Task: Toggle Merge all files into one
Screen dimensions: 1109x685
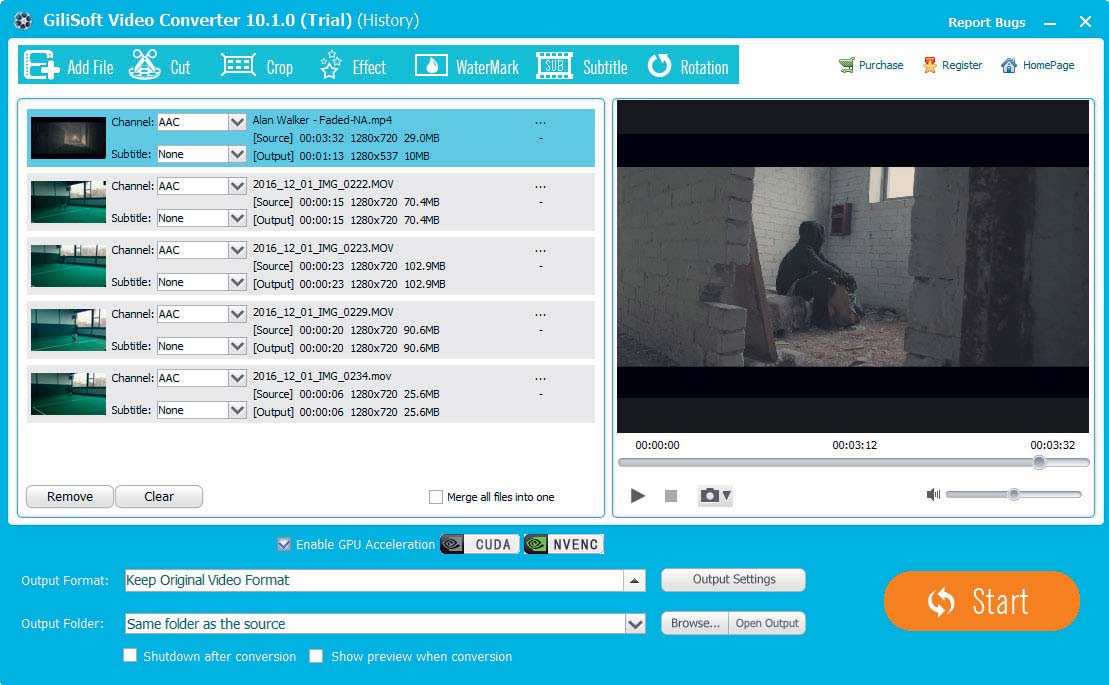Action: 436,497
